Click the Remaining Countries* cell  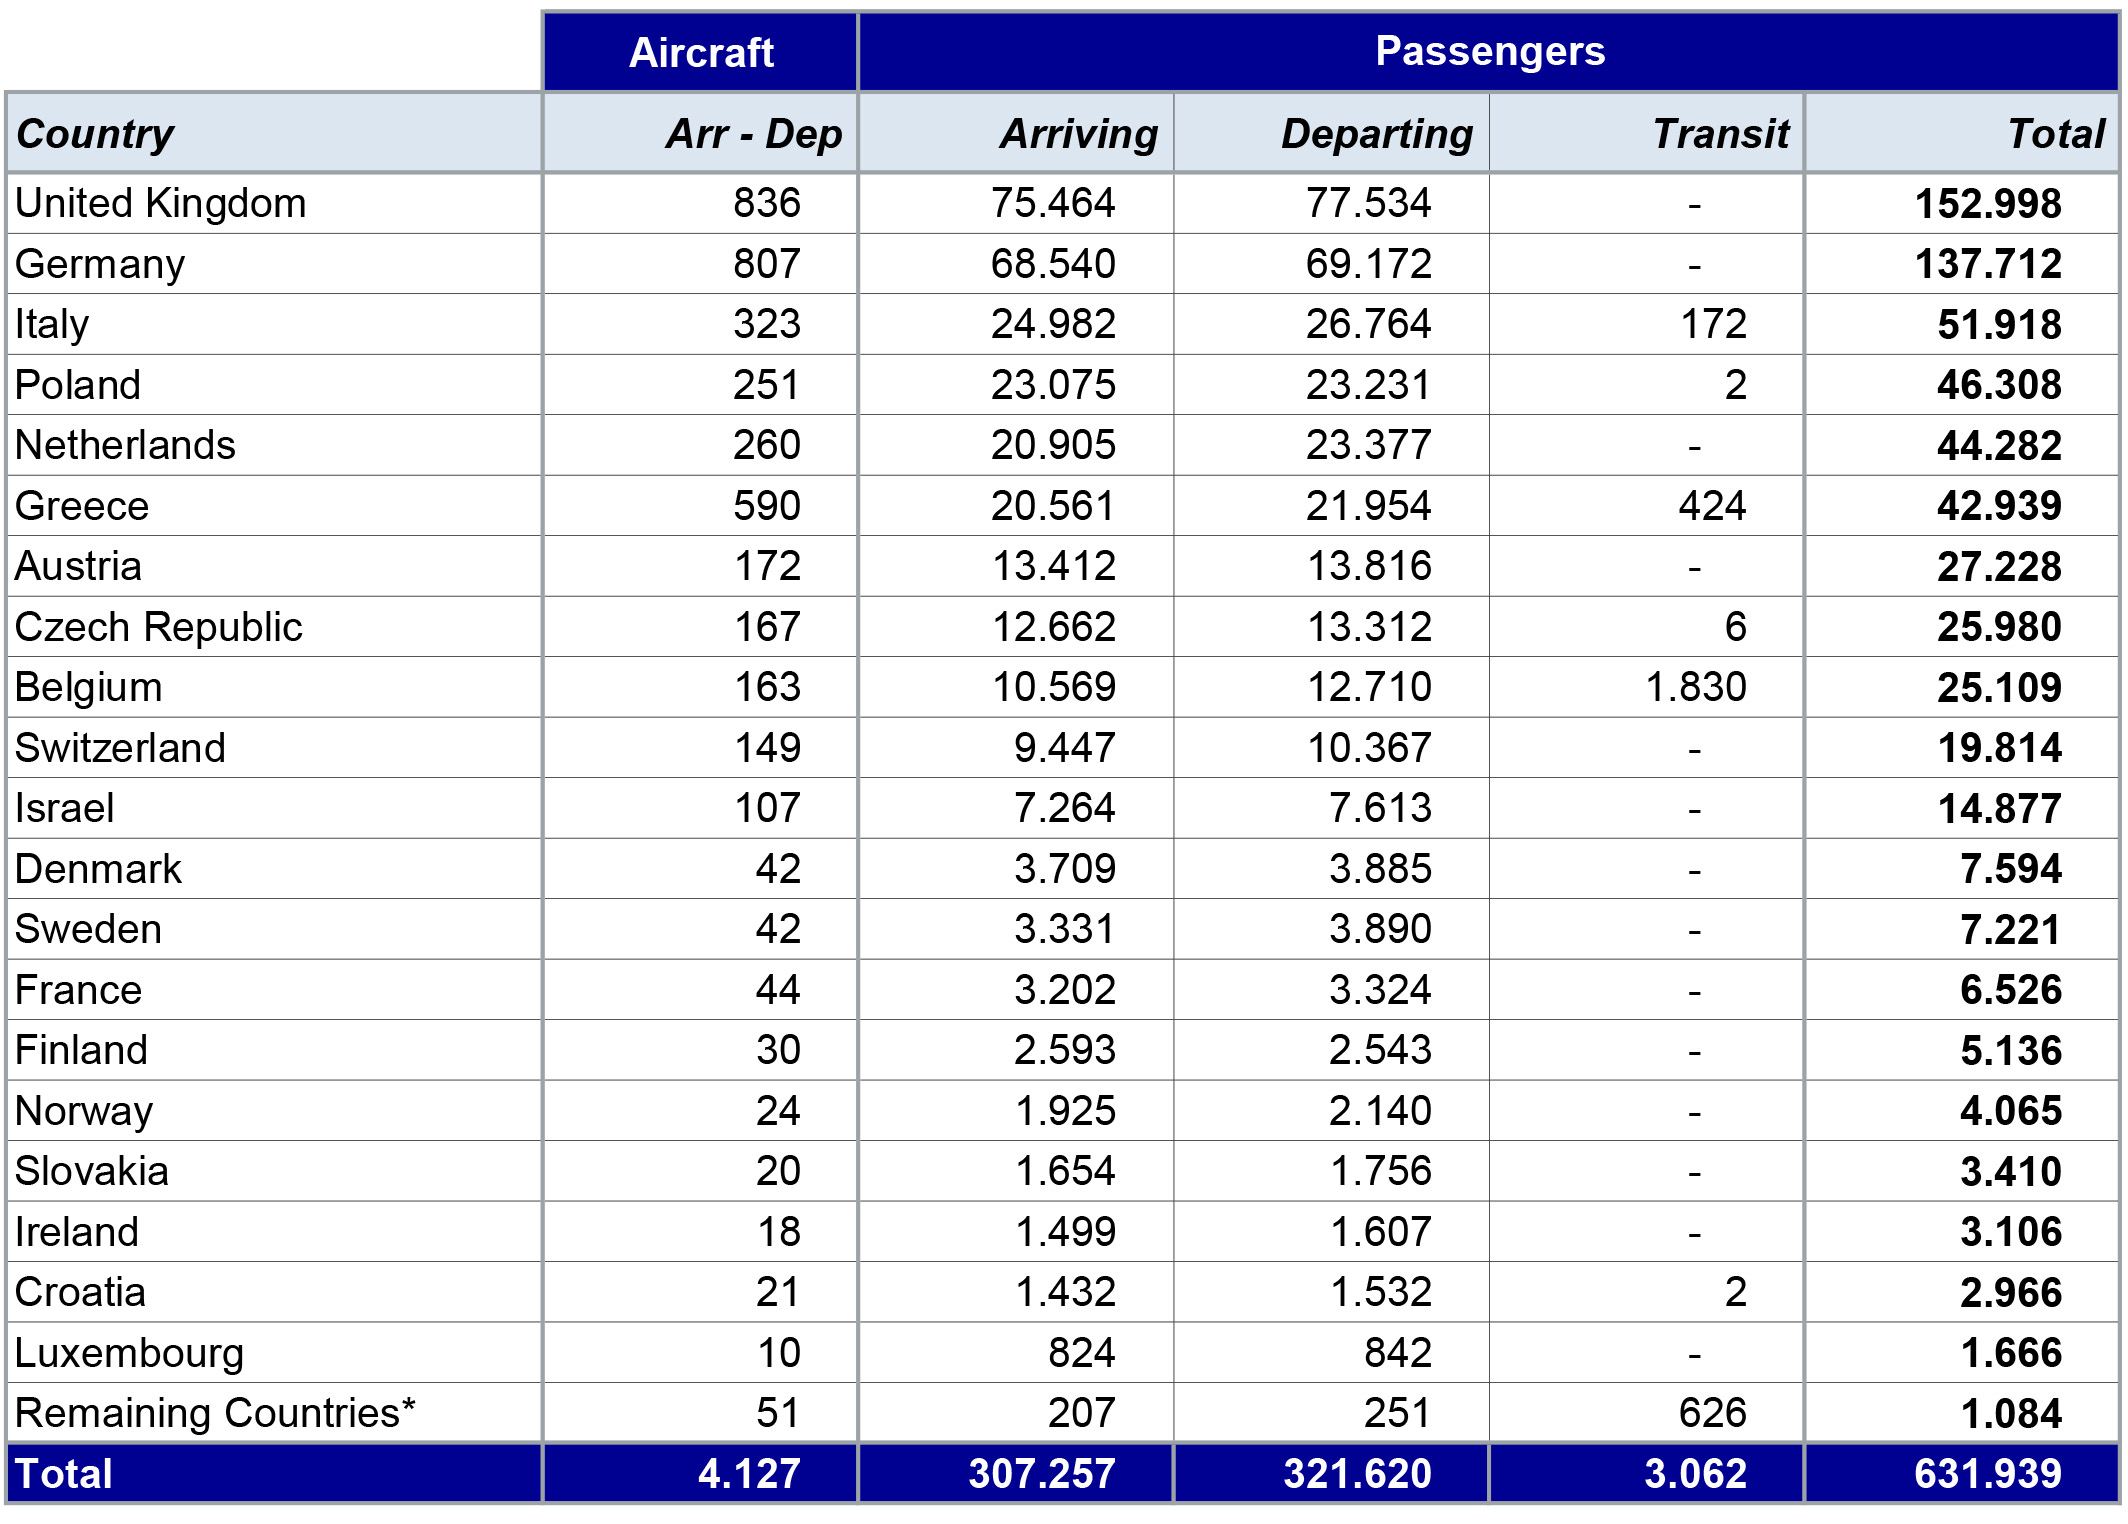tap(274, 1413)
